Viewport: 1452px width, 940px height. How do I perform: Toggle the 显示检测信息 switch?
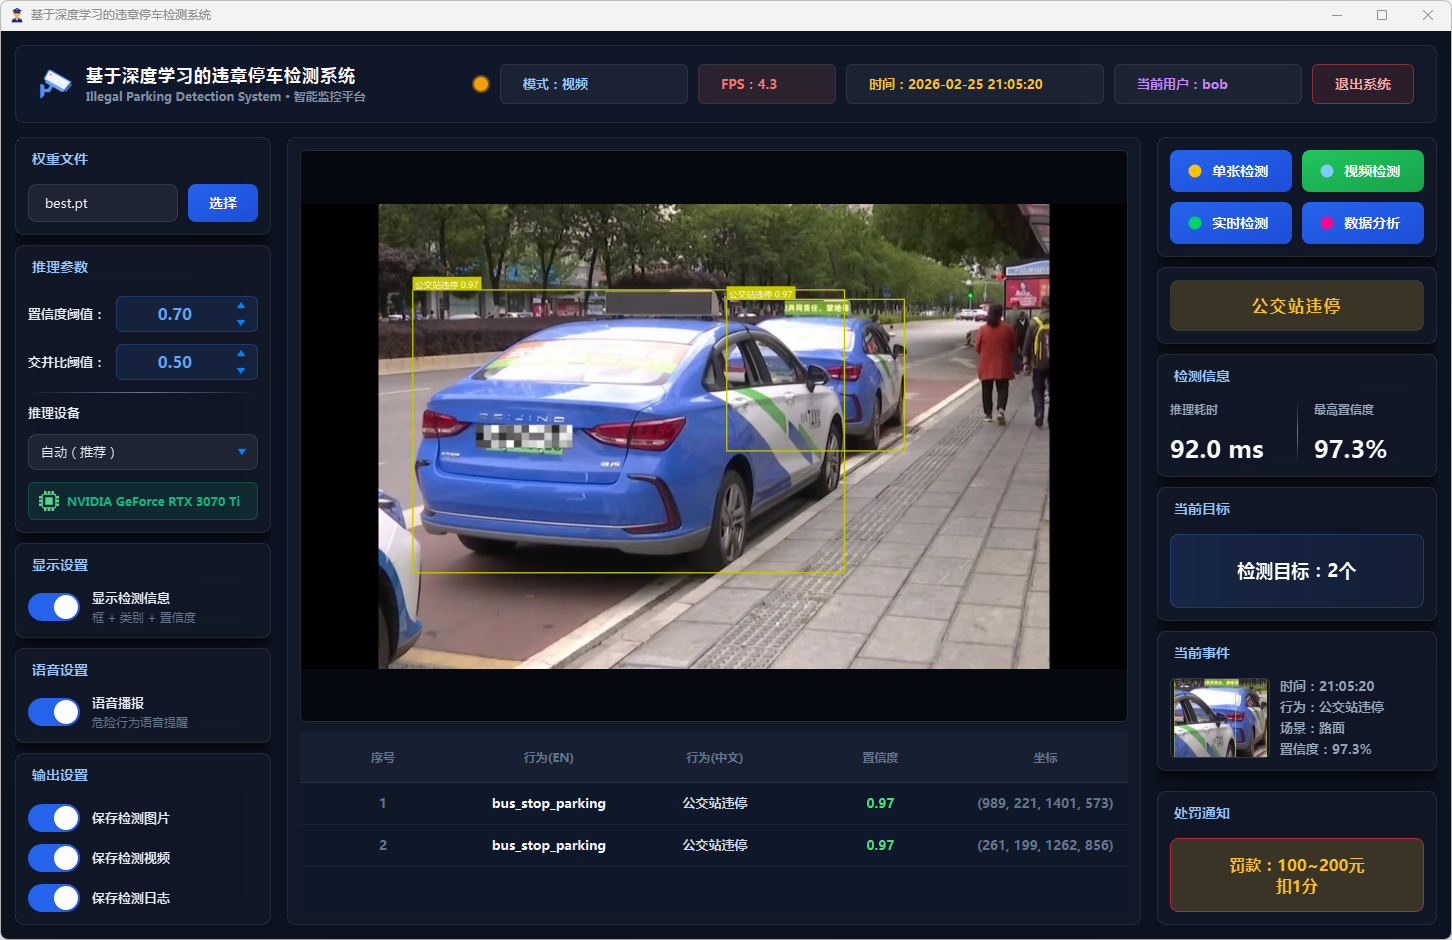(54, 607)
